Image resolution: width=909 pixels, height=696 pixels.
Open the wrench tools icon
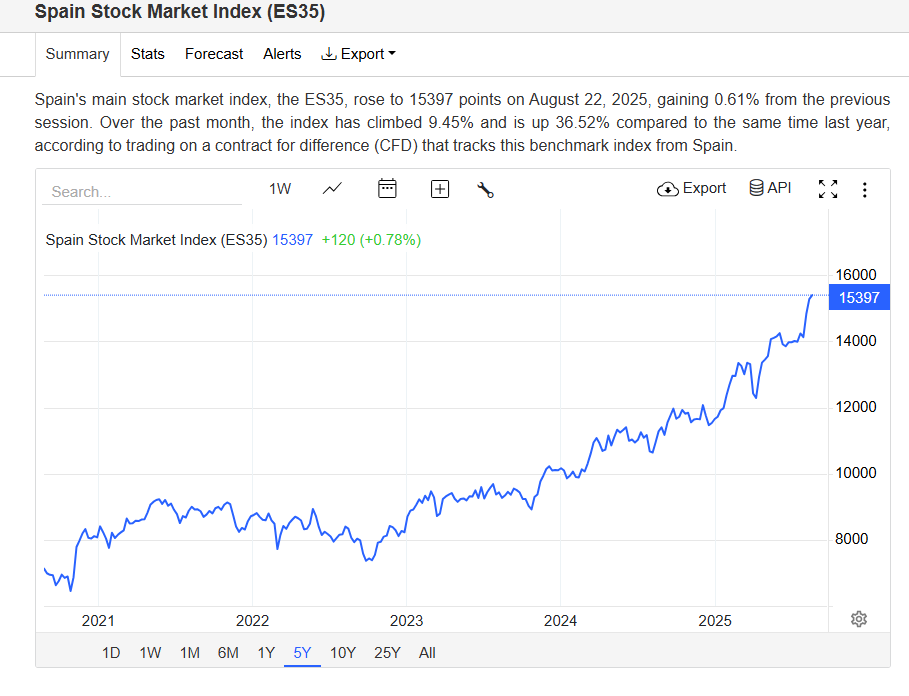pyautogui.click(x=486, y=189)
